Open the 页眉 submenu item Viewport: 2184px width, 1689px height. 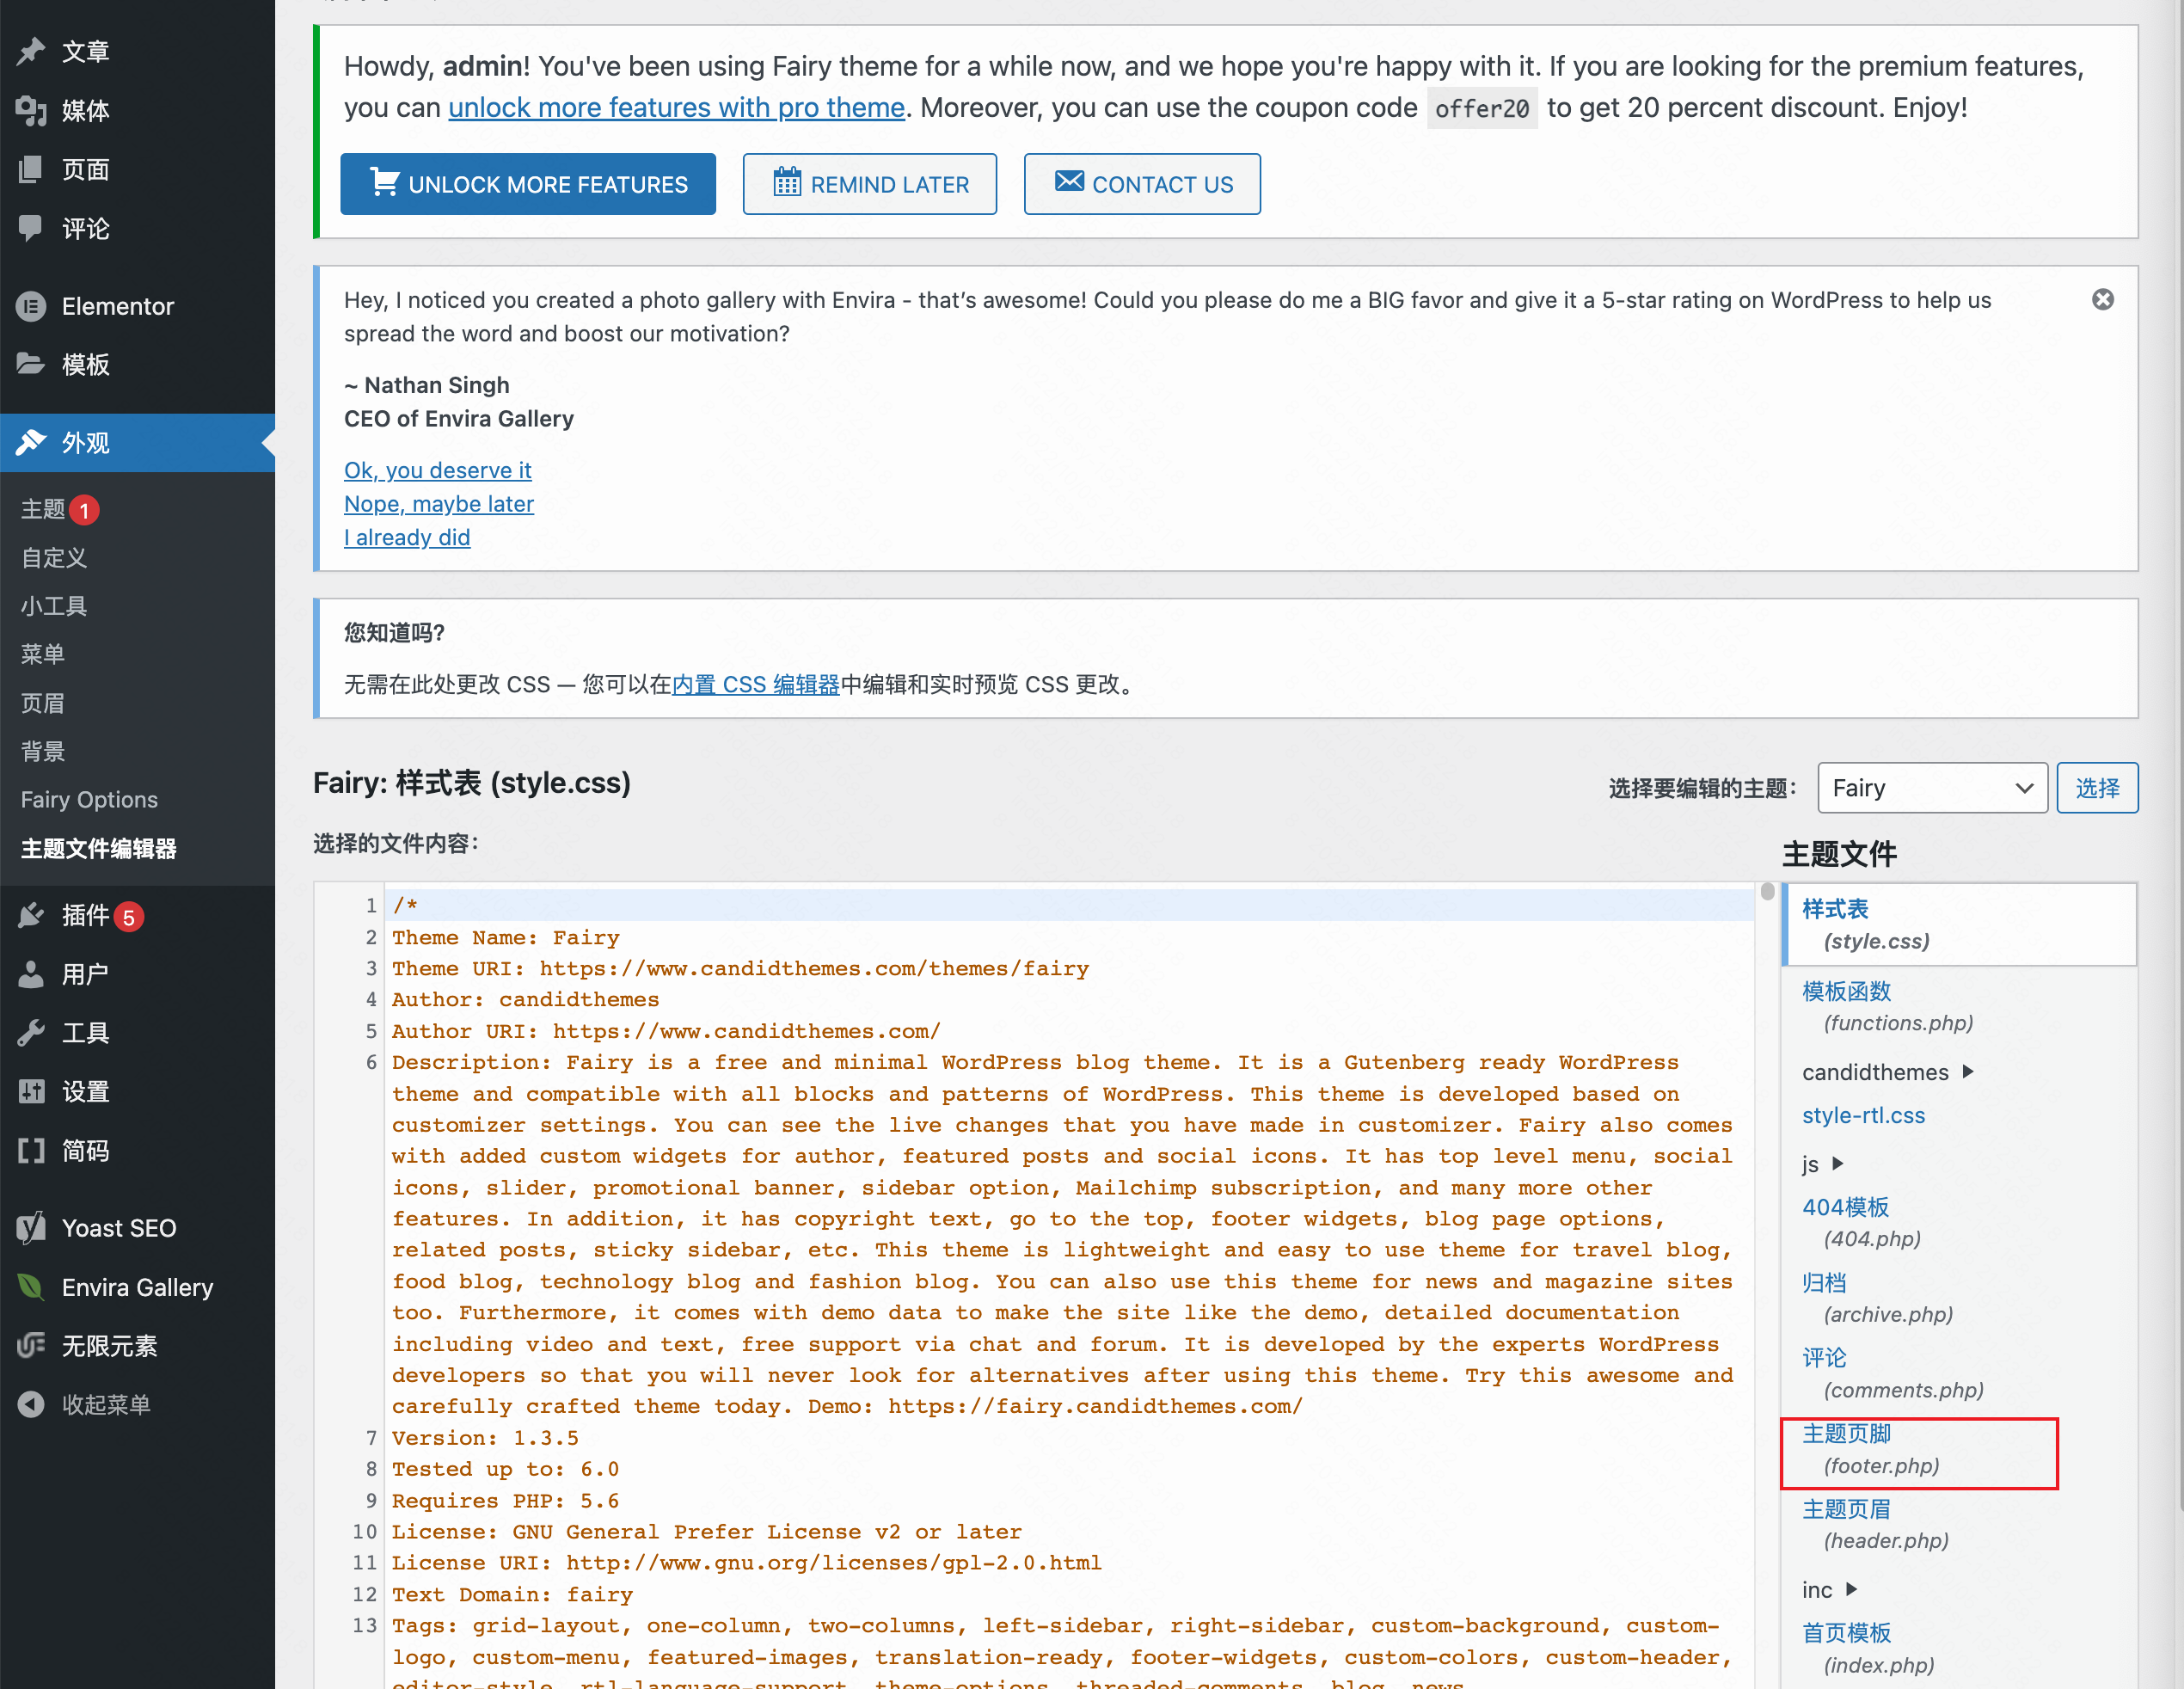point(43,703)
